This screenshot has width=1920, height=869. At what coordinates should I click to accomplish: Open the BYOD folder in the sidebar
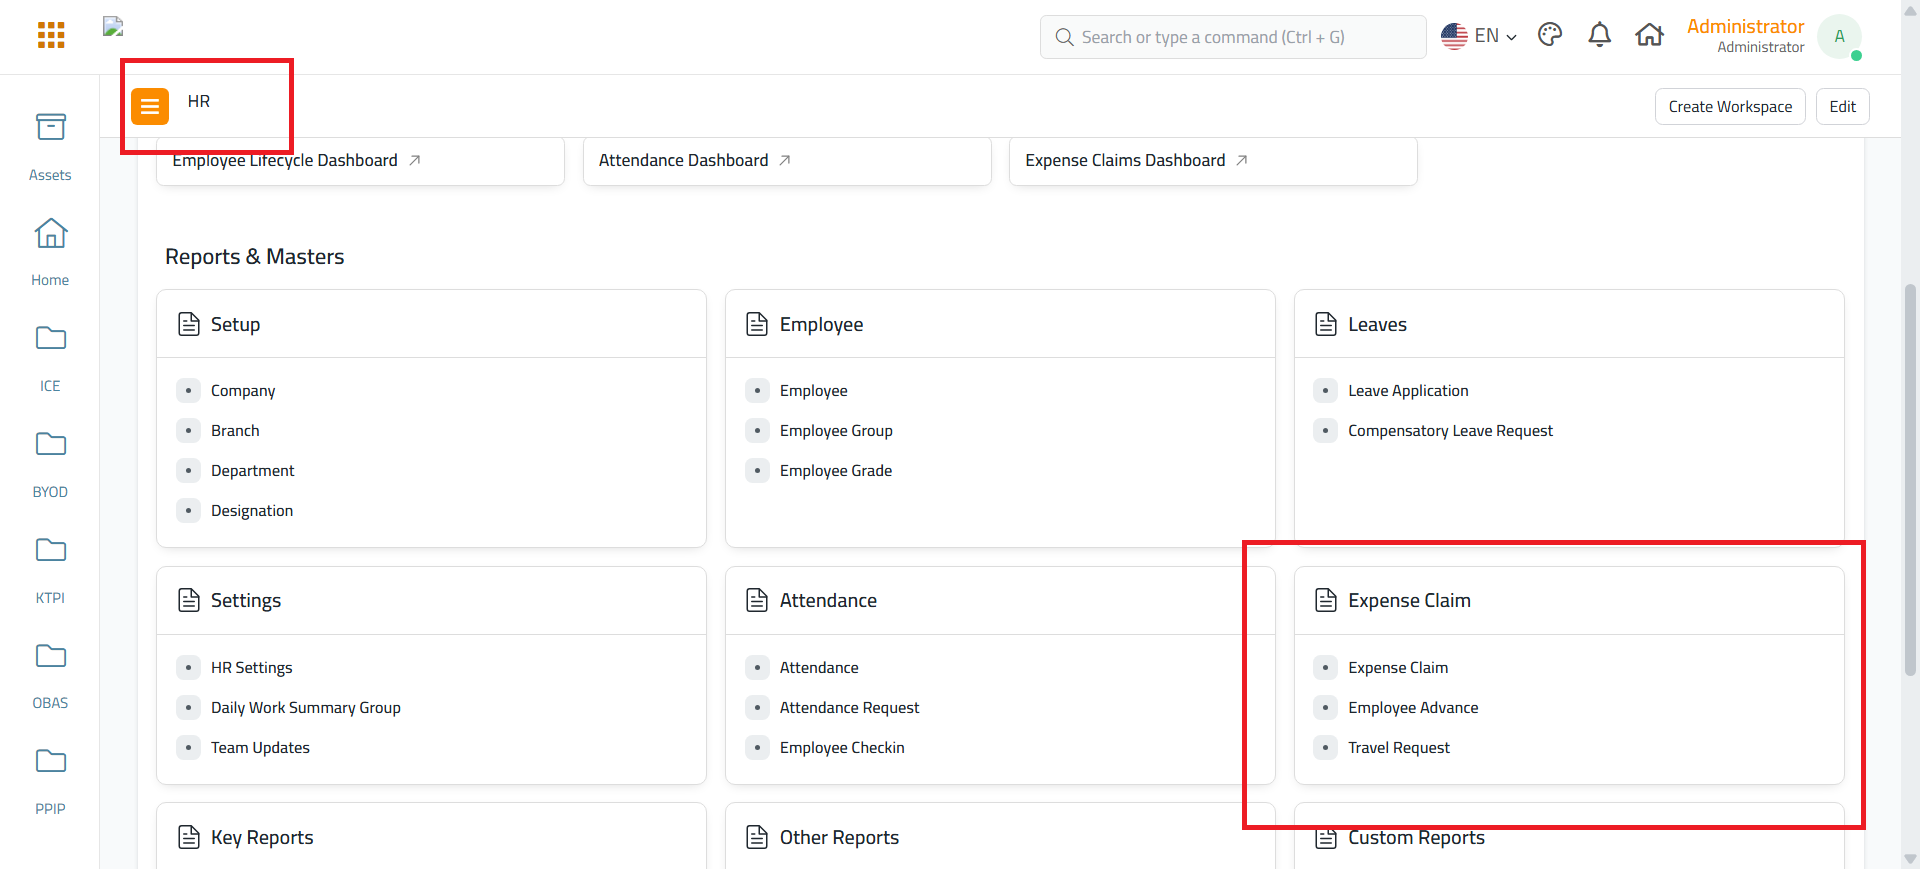pyautogui.click(x=50, y=465)
